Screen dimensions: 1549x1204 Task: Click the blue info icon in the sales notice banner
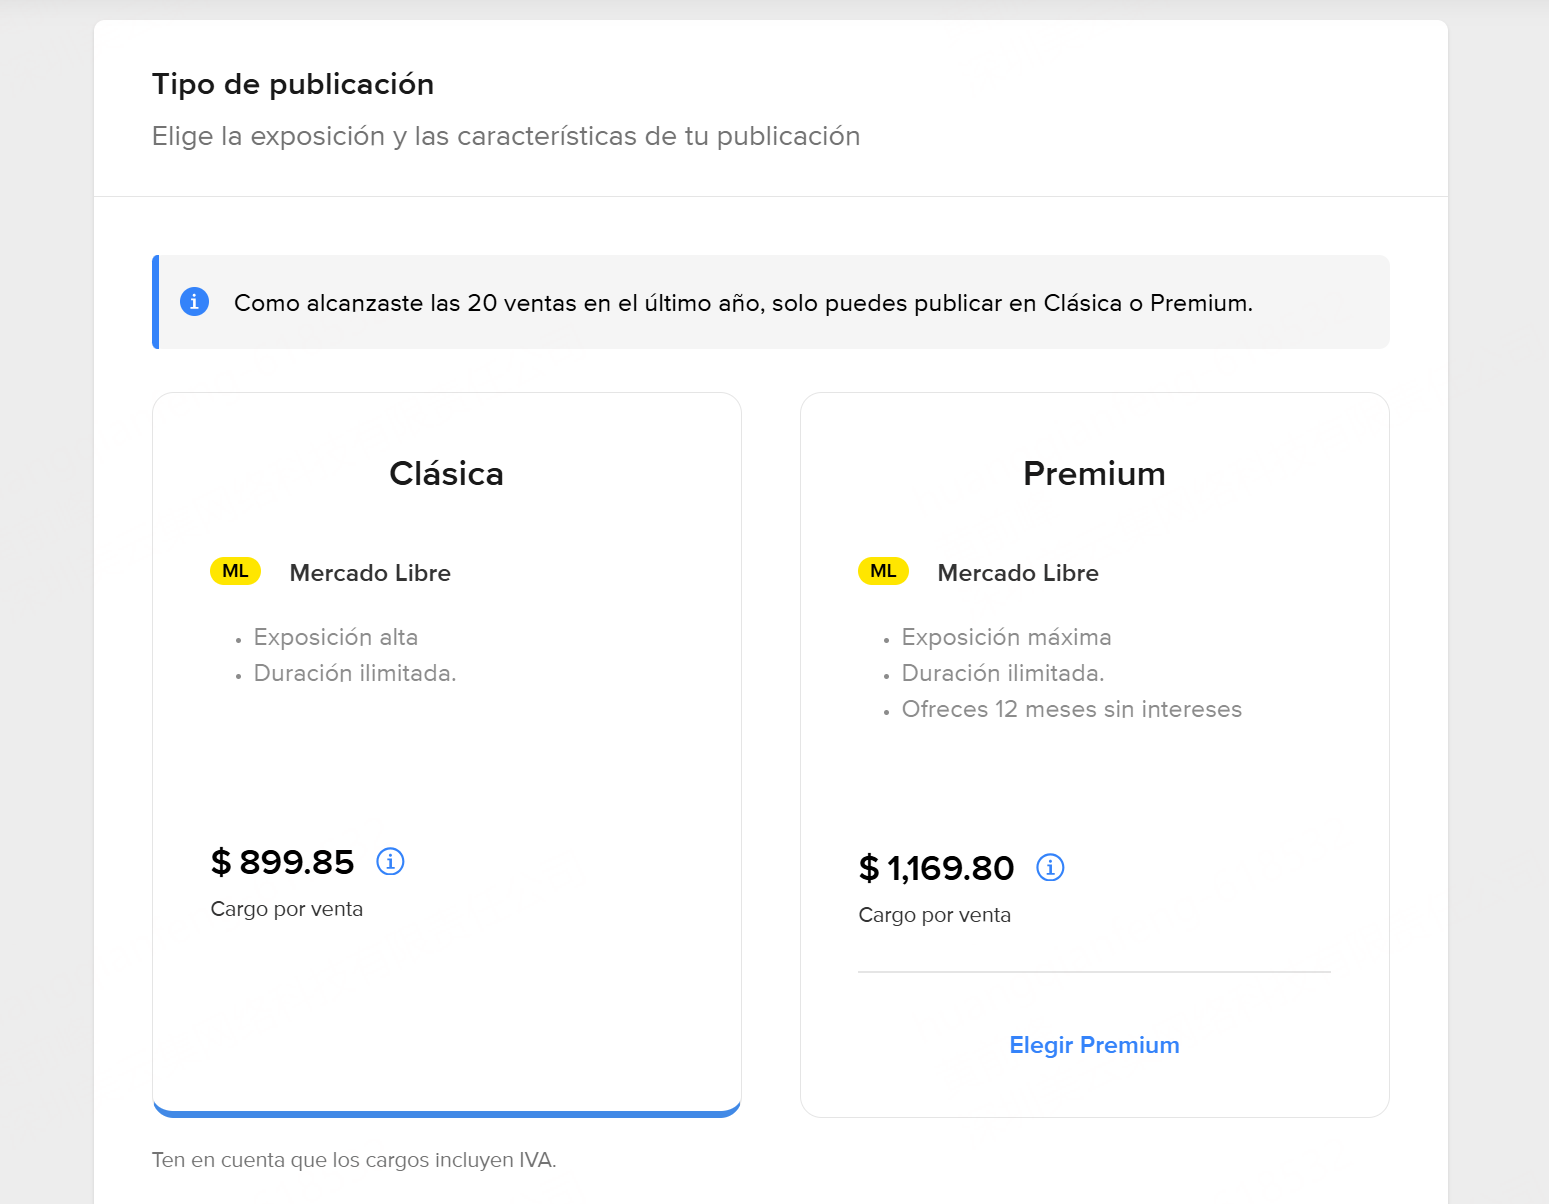[194, 301]
